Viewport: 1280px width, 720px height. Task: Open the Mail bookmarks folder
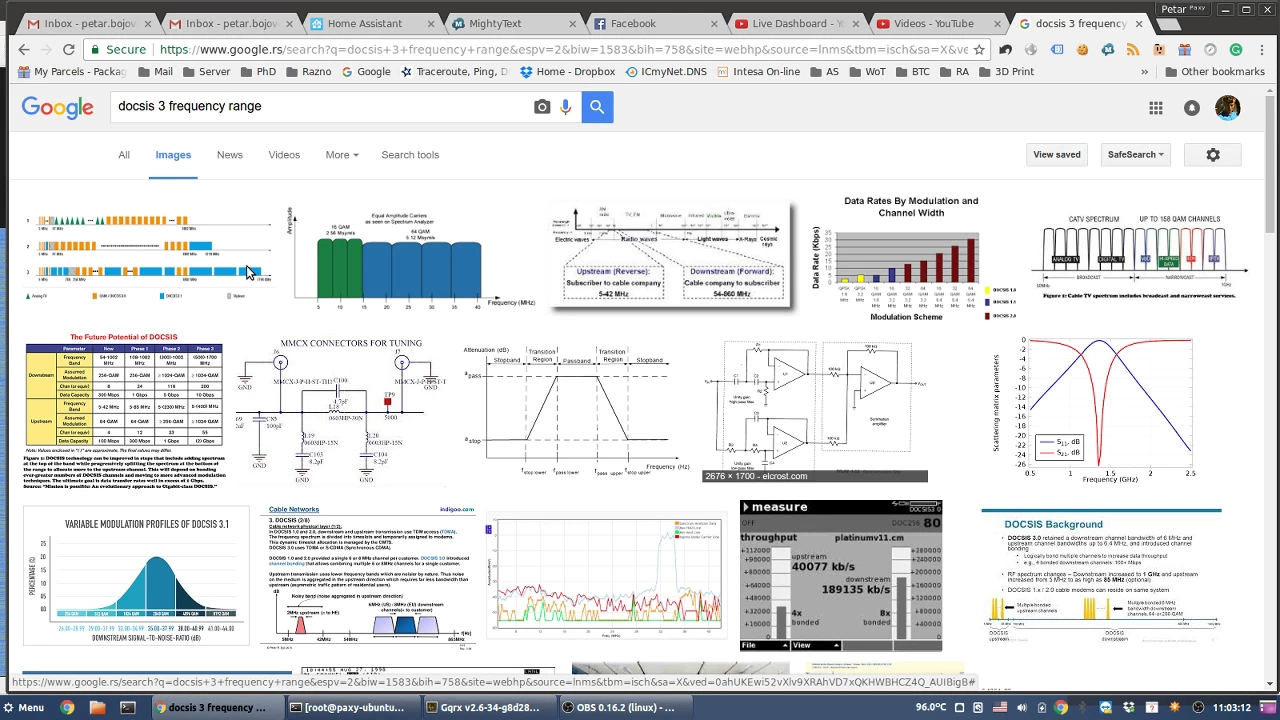click(x=155, y=72)
